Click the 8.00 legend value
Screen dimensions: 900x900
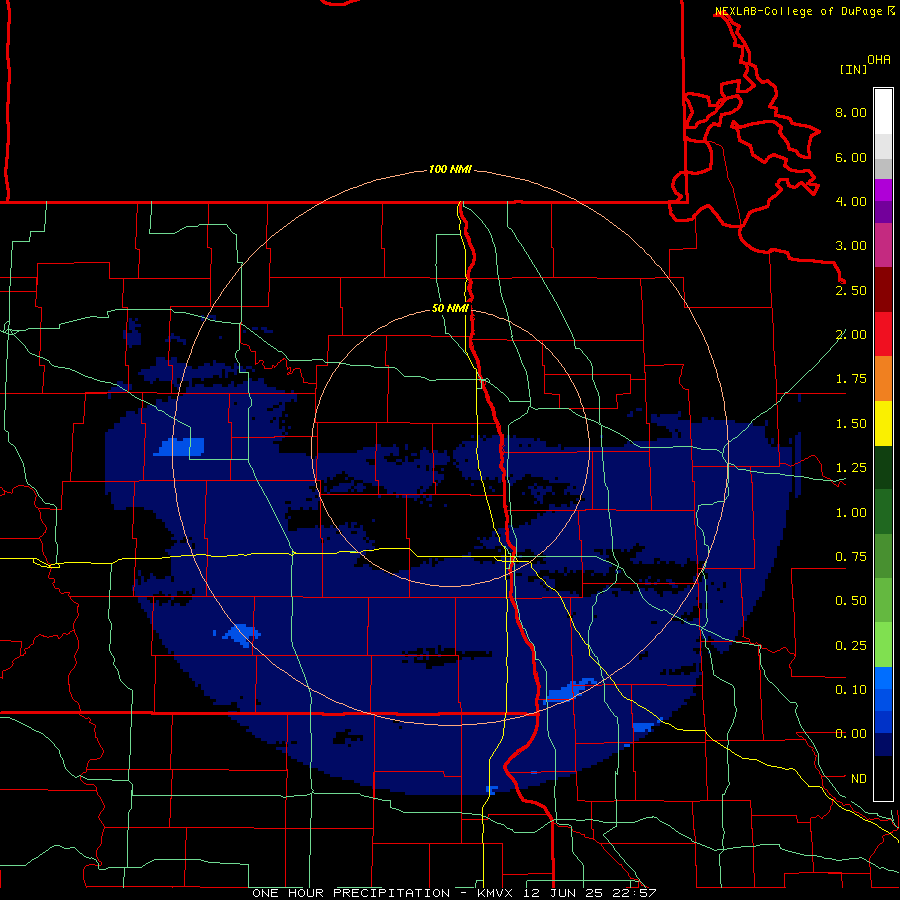[x=851, y=112]
